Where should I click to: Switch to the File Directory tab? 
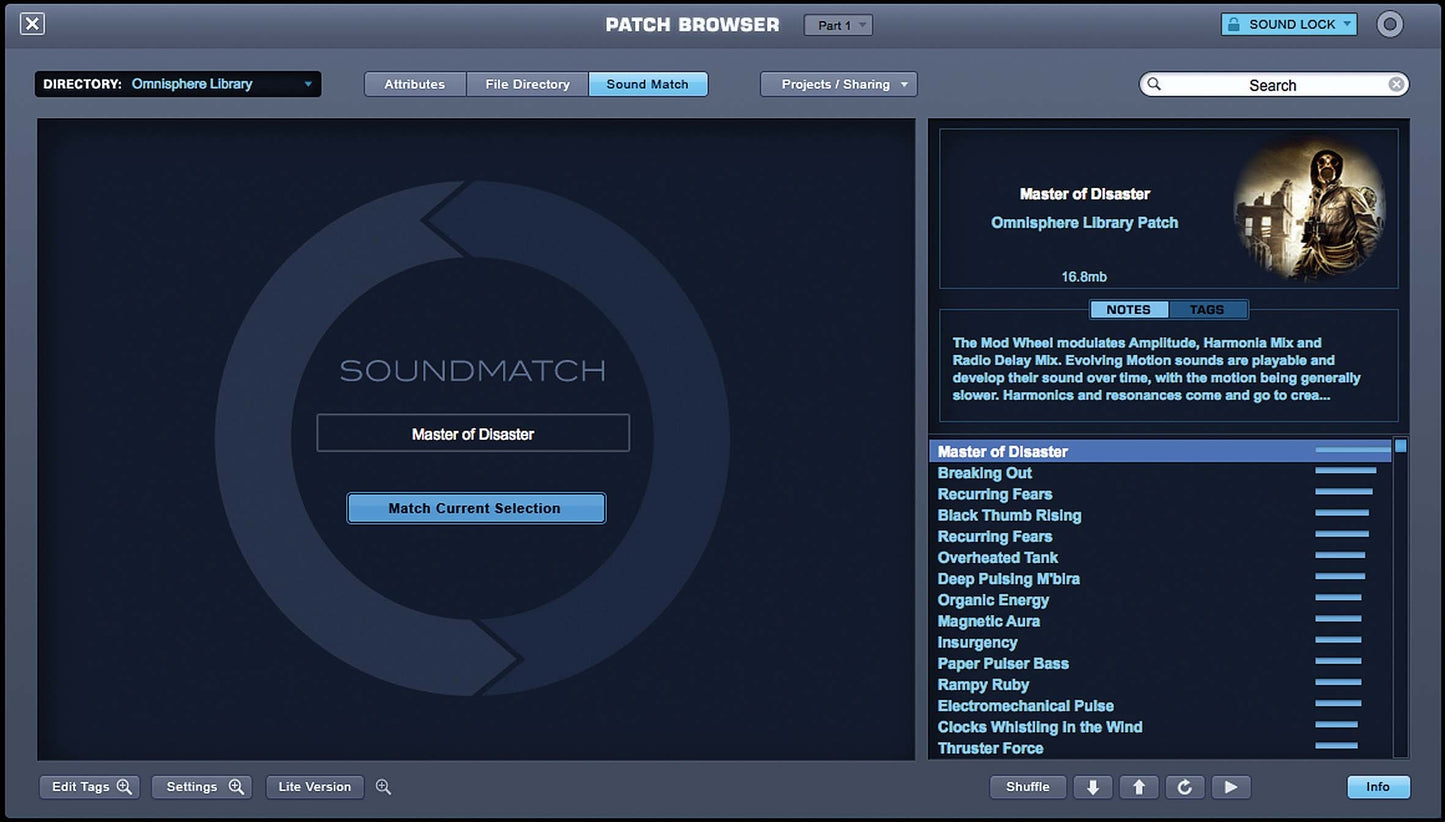click(527, 84)
